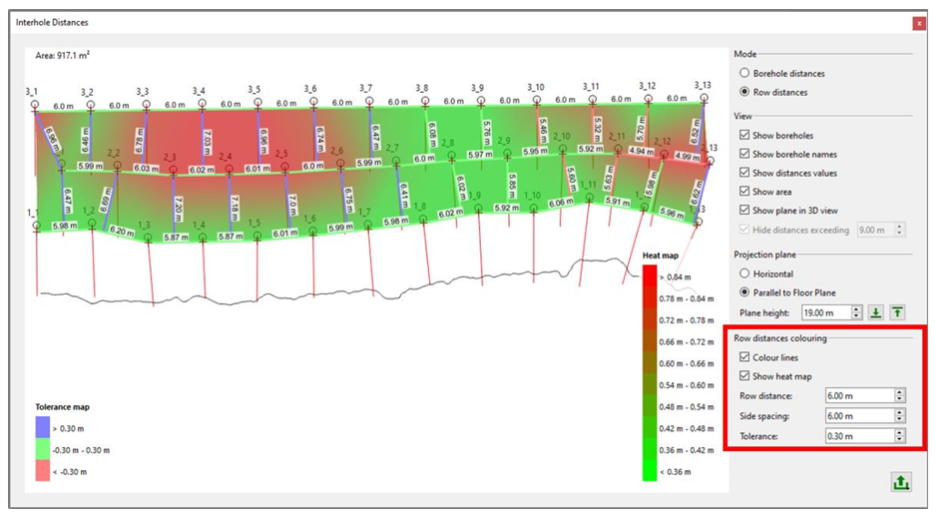Click the Row distance spinner arrows
The width and height of the screenshot is (936, 514).
tap(899, 396)
